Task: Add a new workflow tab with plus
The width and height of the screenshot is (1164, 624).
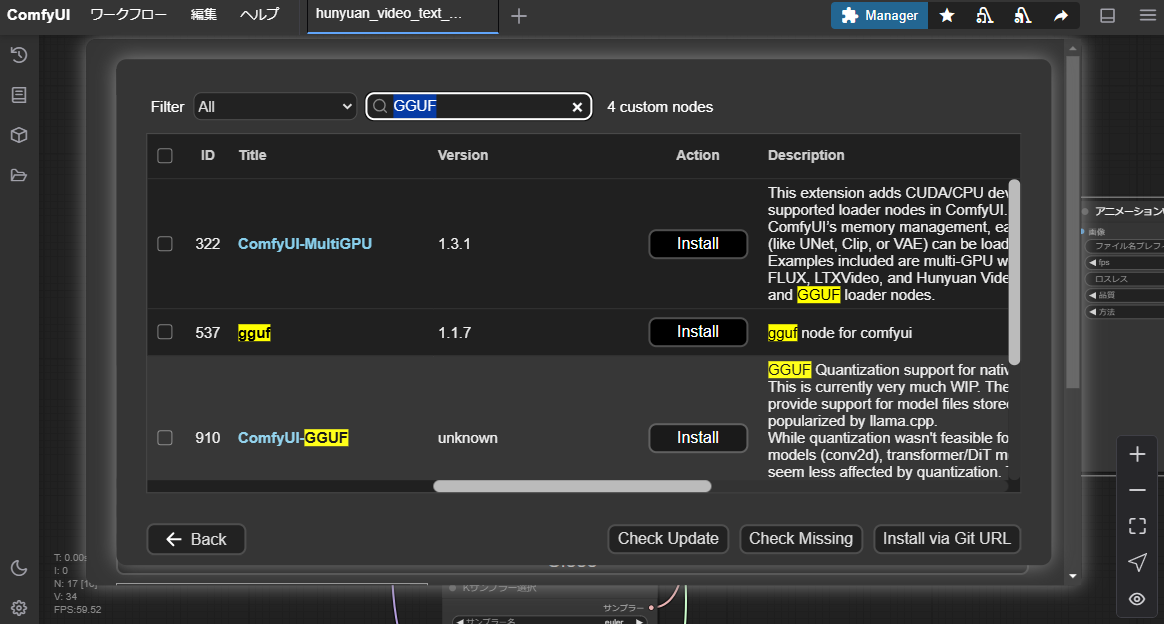Action: tap(519, 16)
